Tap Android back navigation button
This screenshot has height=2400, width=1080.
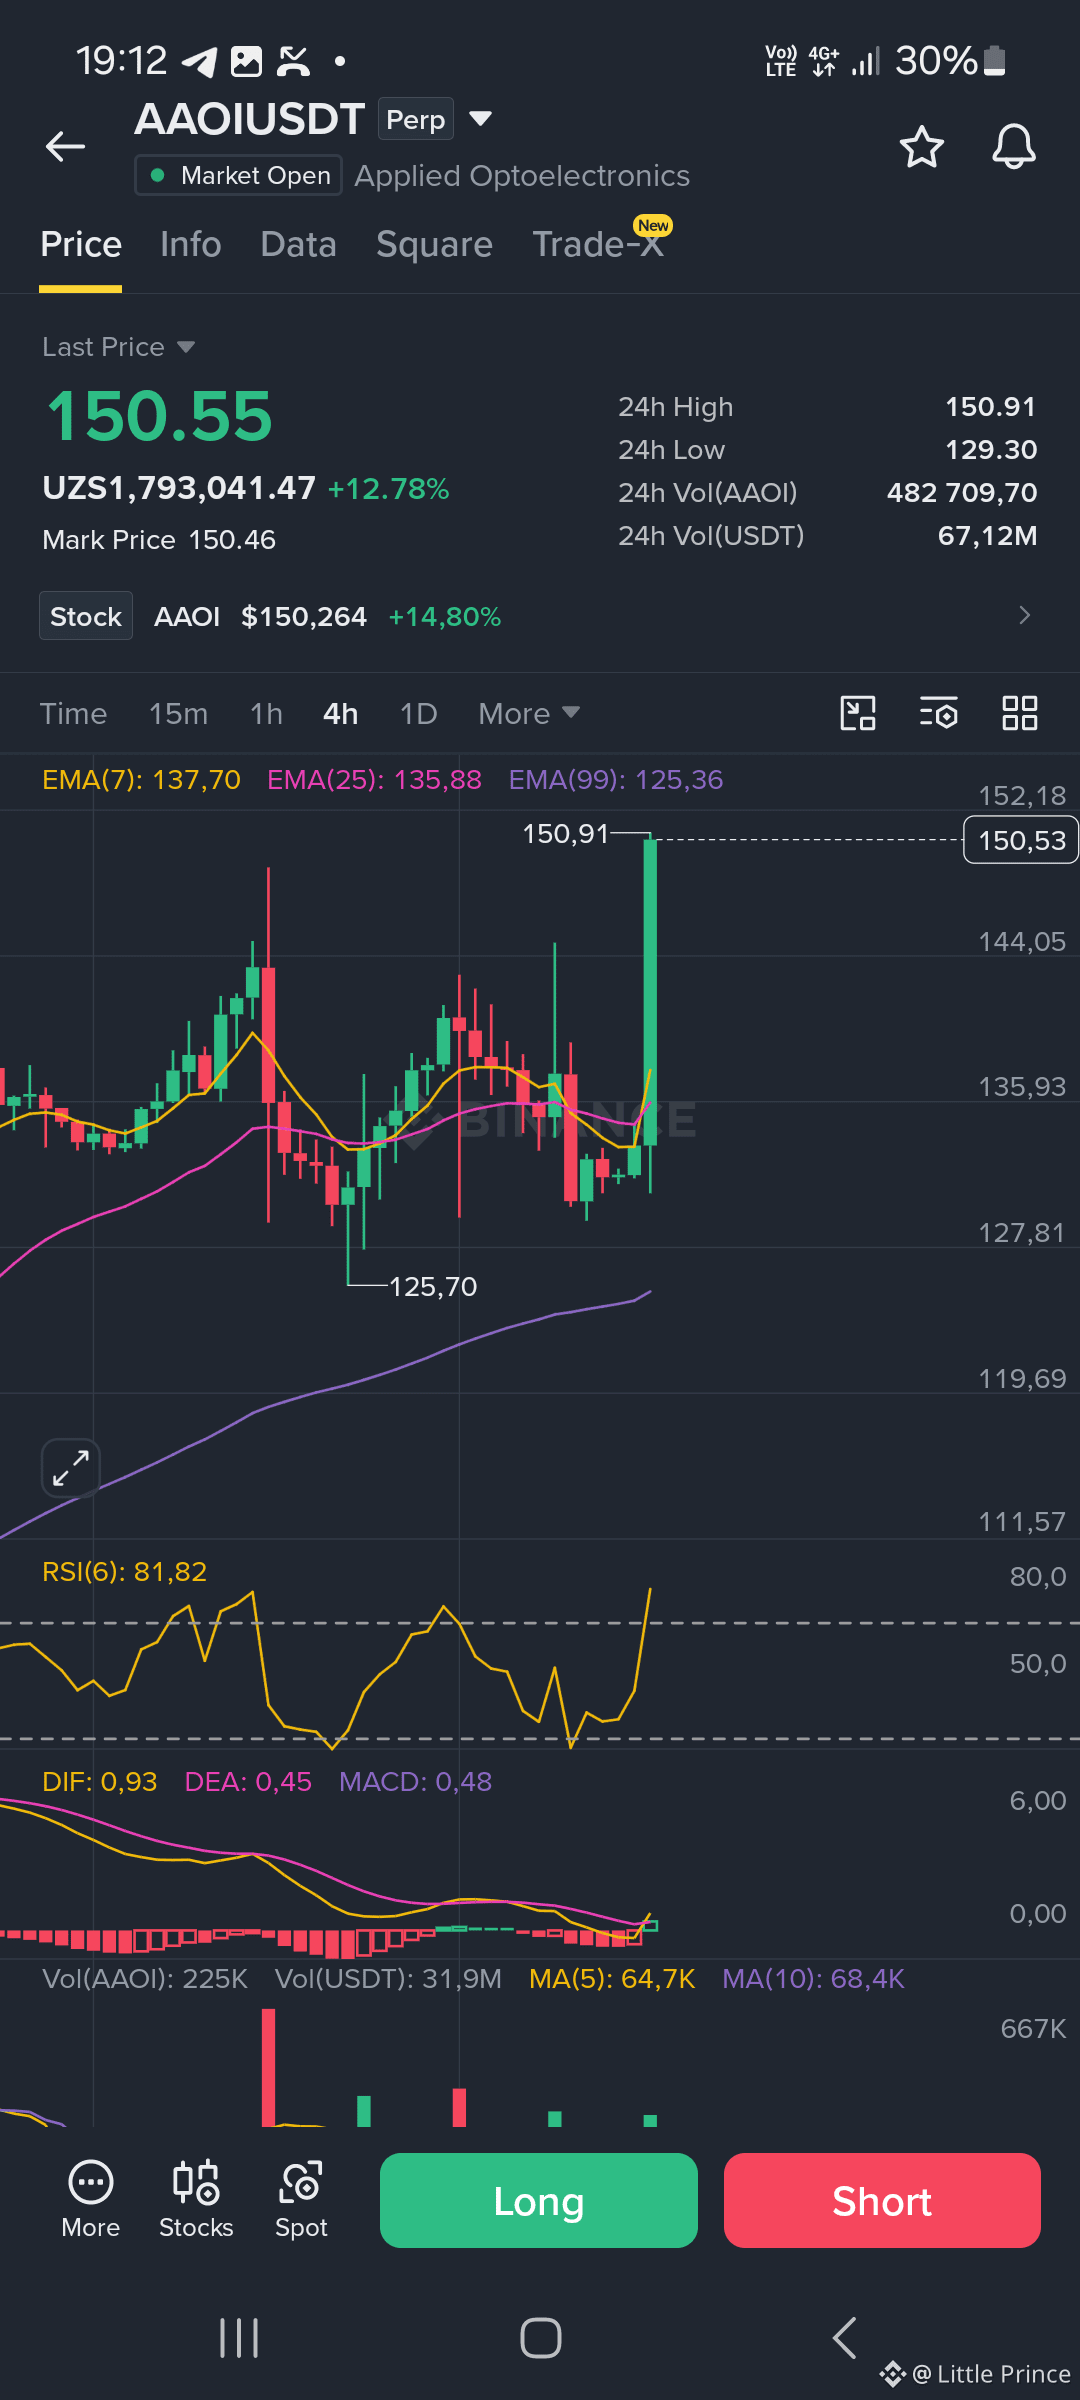(x=845, y=2338)
